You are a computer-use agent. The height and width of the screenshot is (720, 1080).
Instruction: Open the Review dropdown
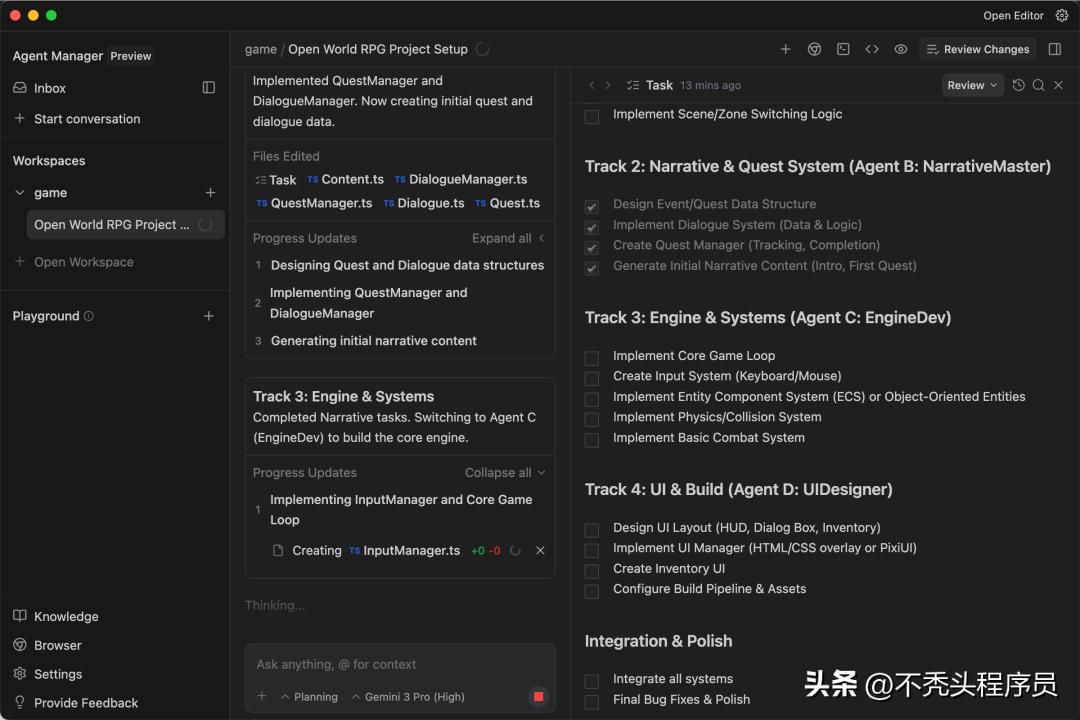tap(972, 86)
